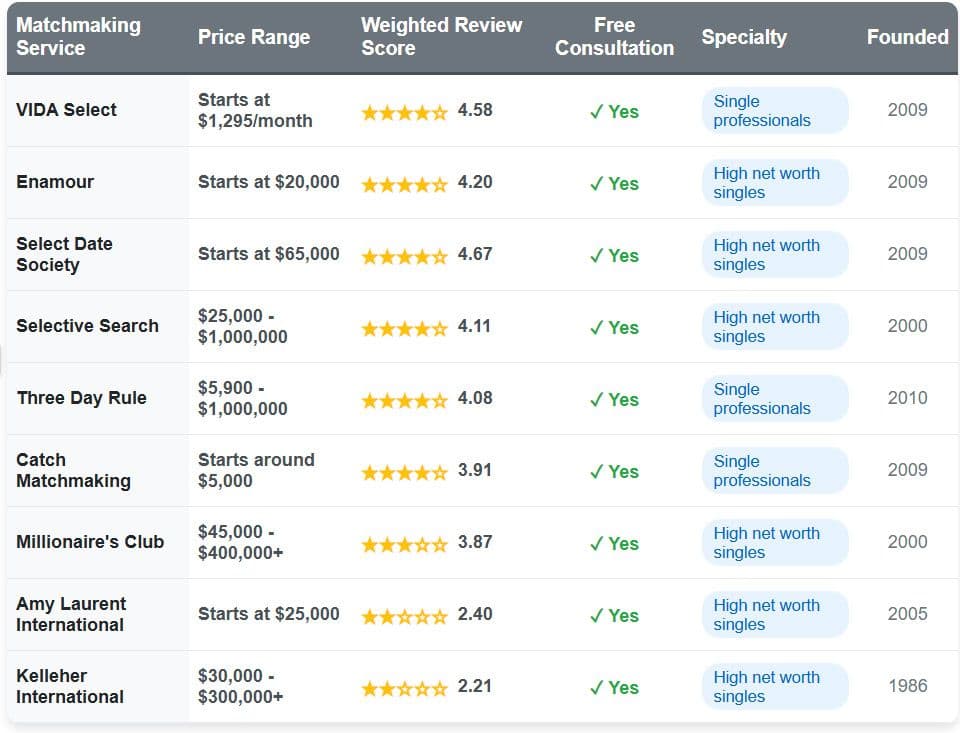Click Millionaire's Club star rating
960x733 pixels.
[x=404, y=544]
